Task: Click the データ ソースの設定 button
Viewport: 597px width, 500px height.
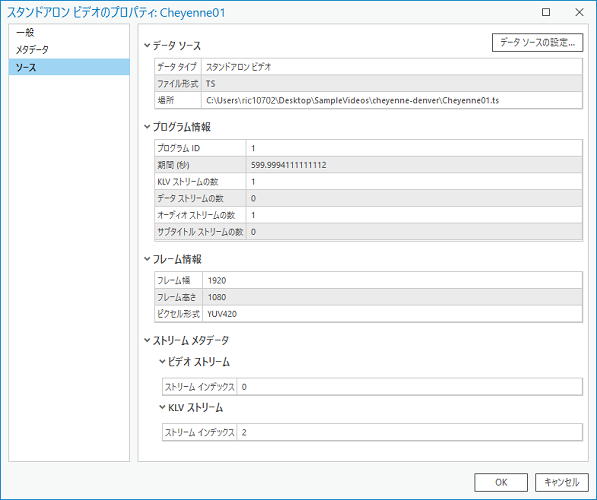Action: pos(537,43)
